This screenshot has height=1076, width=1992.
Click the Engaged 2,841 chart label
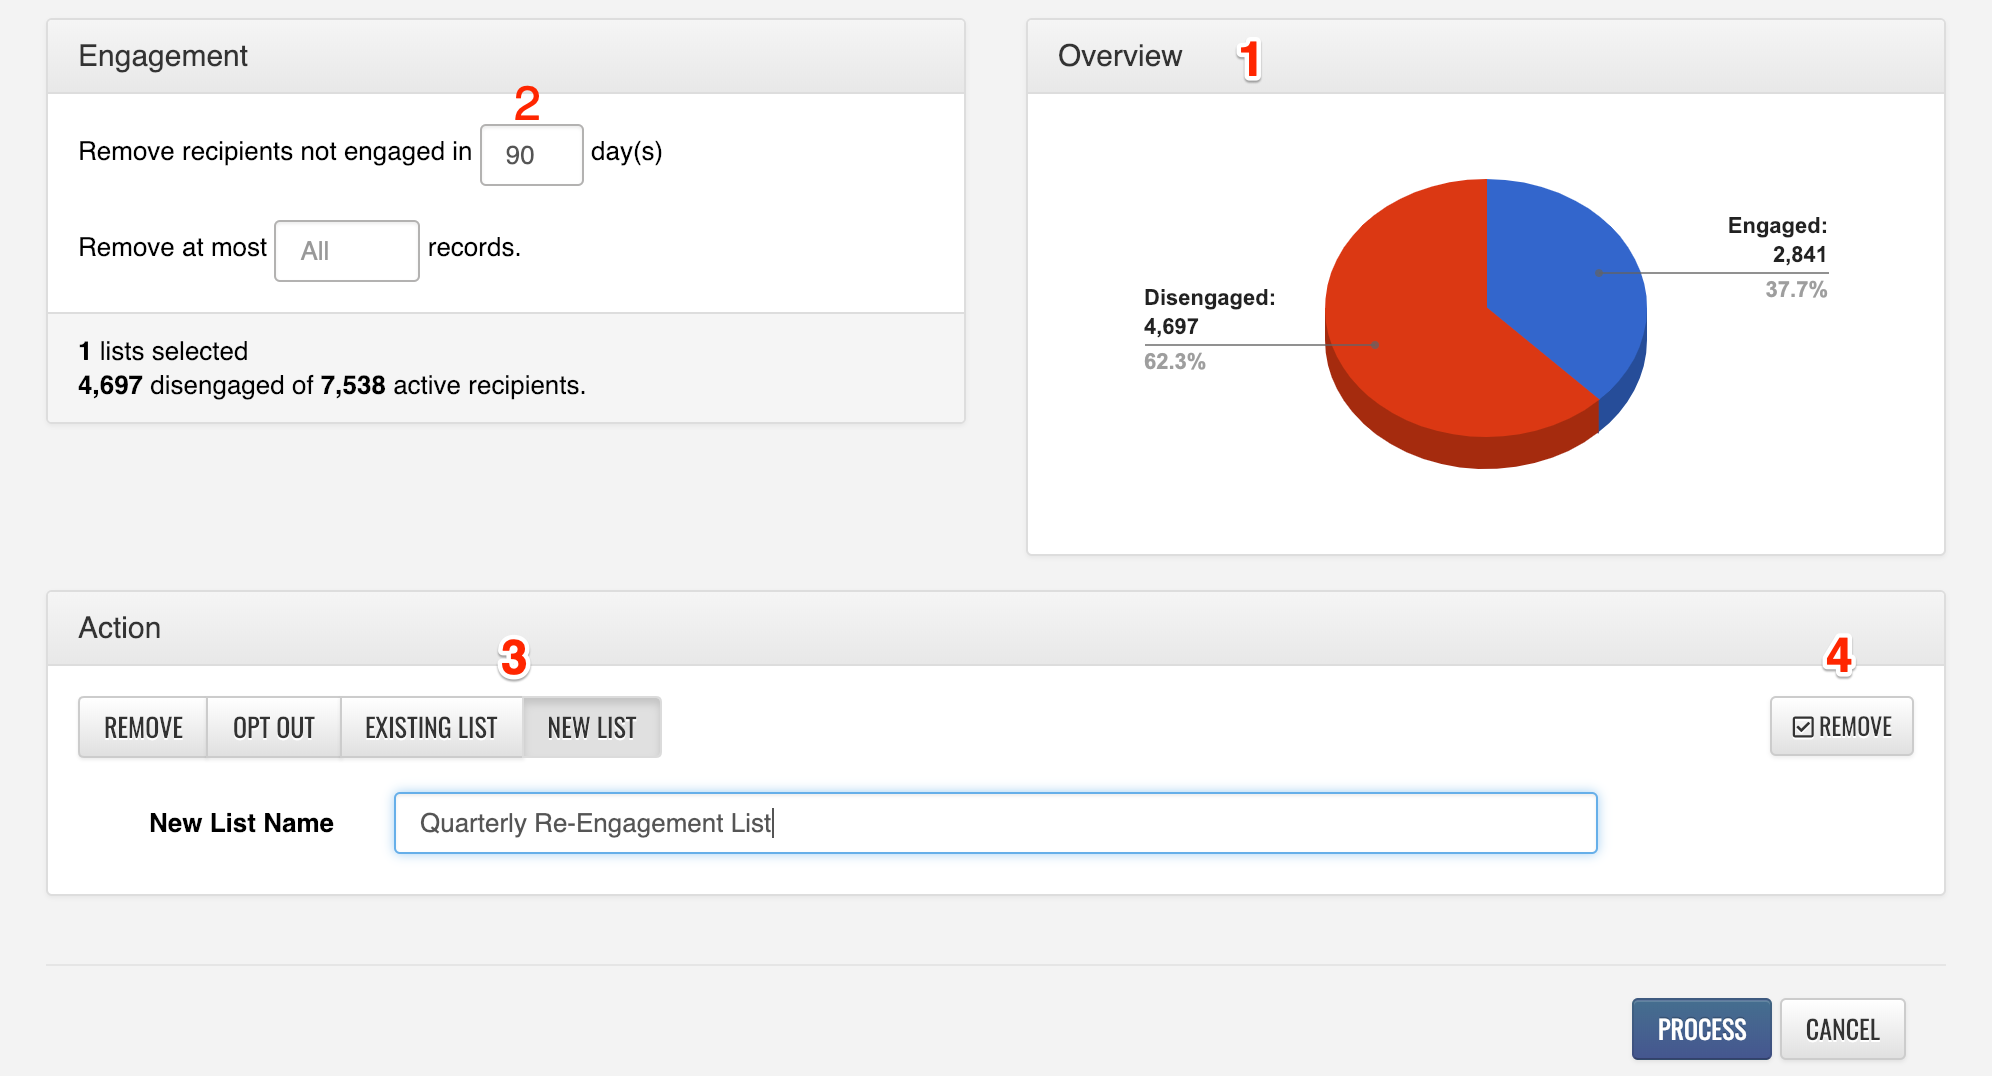point(1777,241)
